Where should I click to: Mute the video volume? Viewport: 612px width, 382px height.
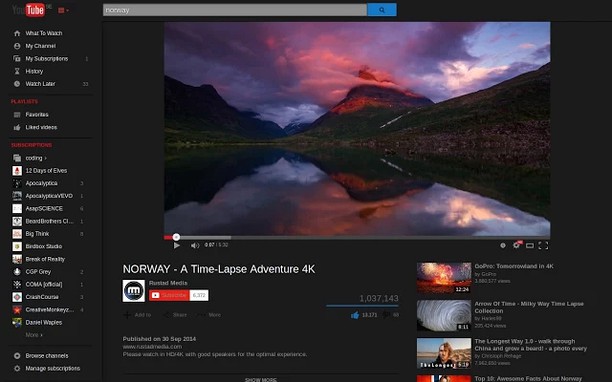[x=195, y=245]
